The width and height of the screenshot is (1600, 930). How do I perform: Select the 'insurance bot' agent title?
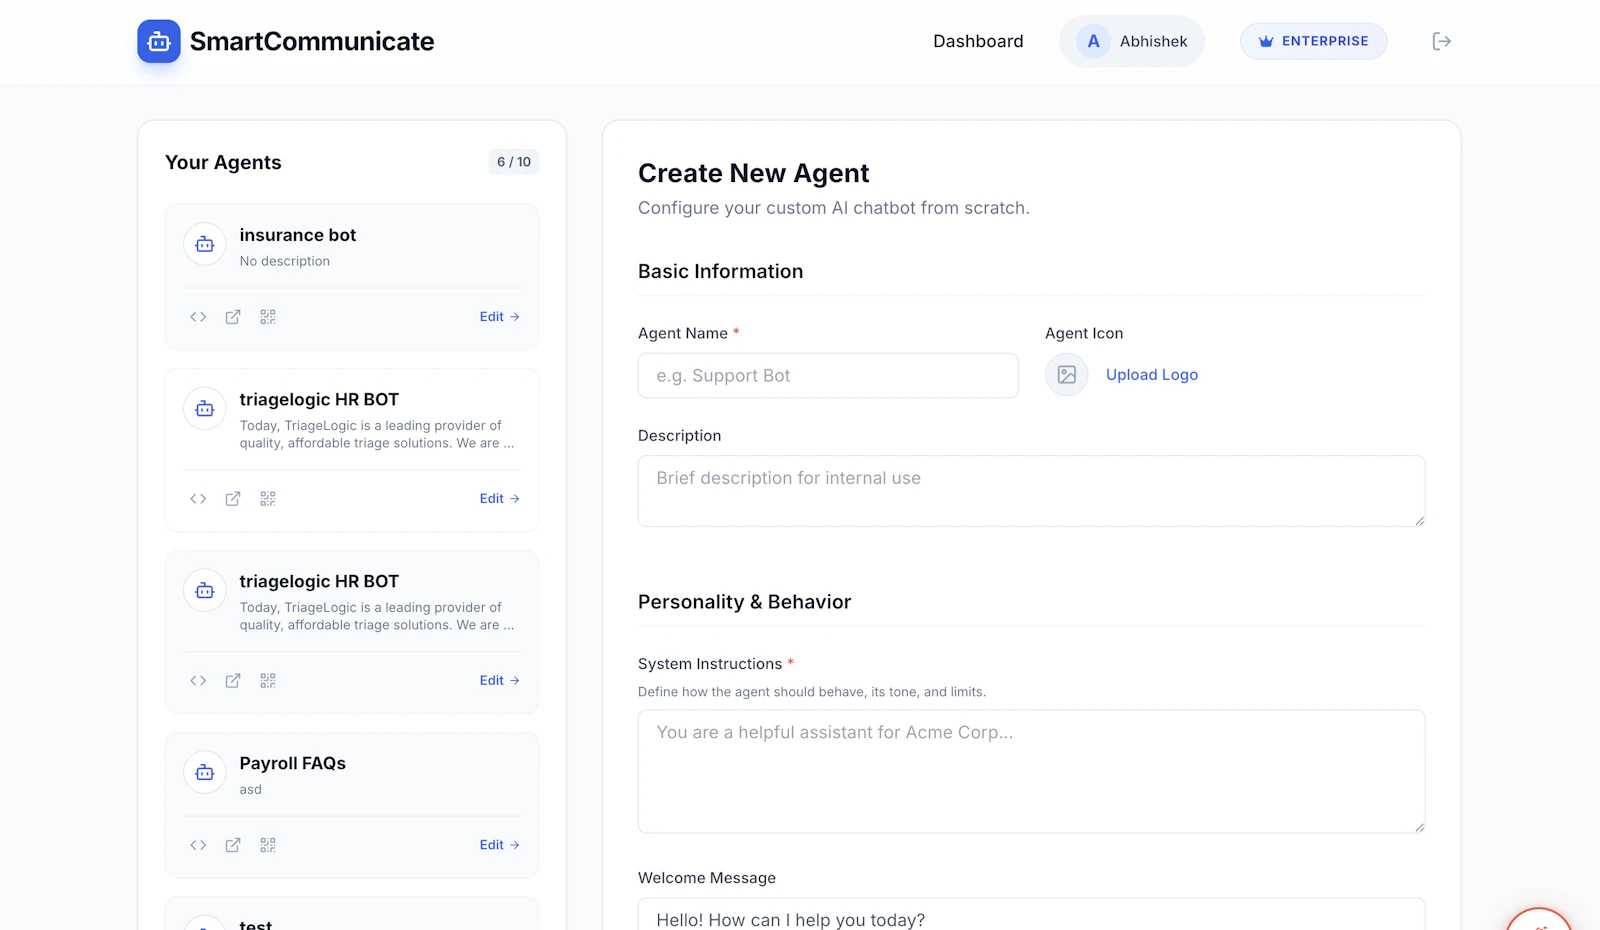[298, 235]
